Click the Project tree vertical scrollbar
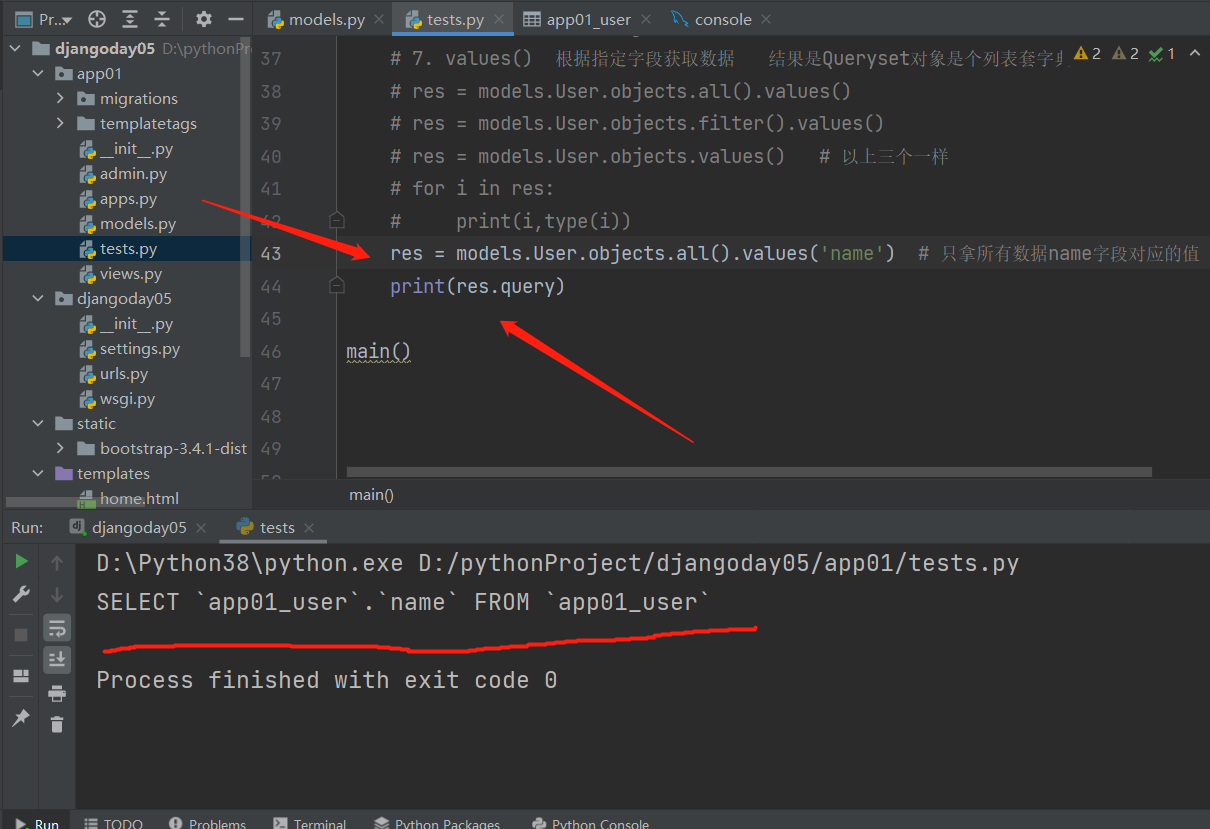The width and height of the screenshot is (1210, 829). pos(246,198)
